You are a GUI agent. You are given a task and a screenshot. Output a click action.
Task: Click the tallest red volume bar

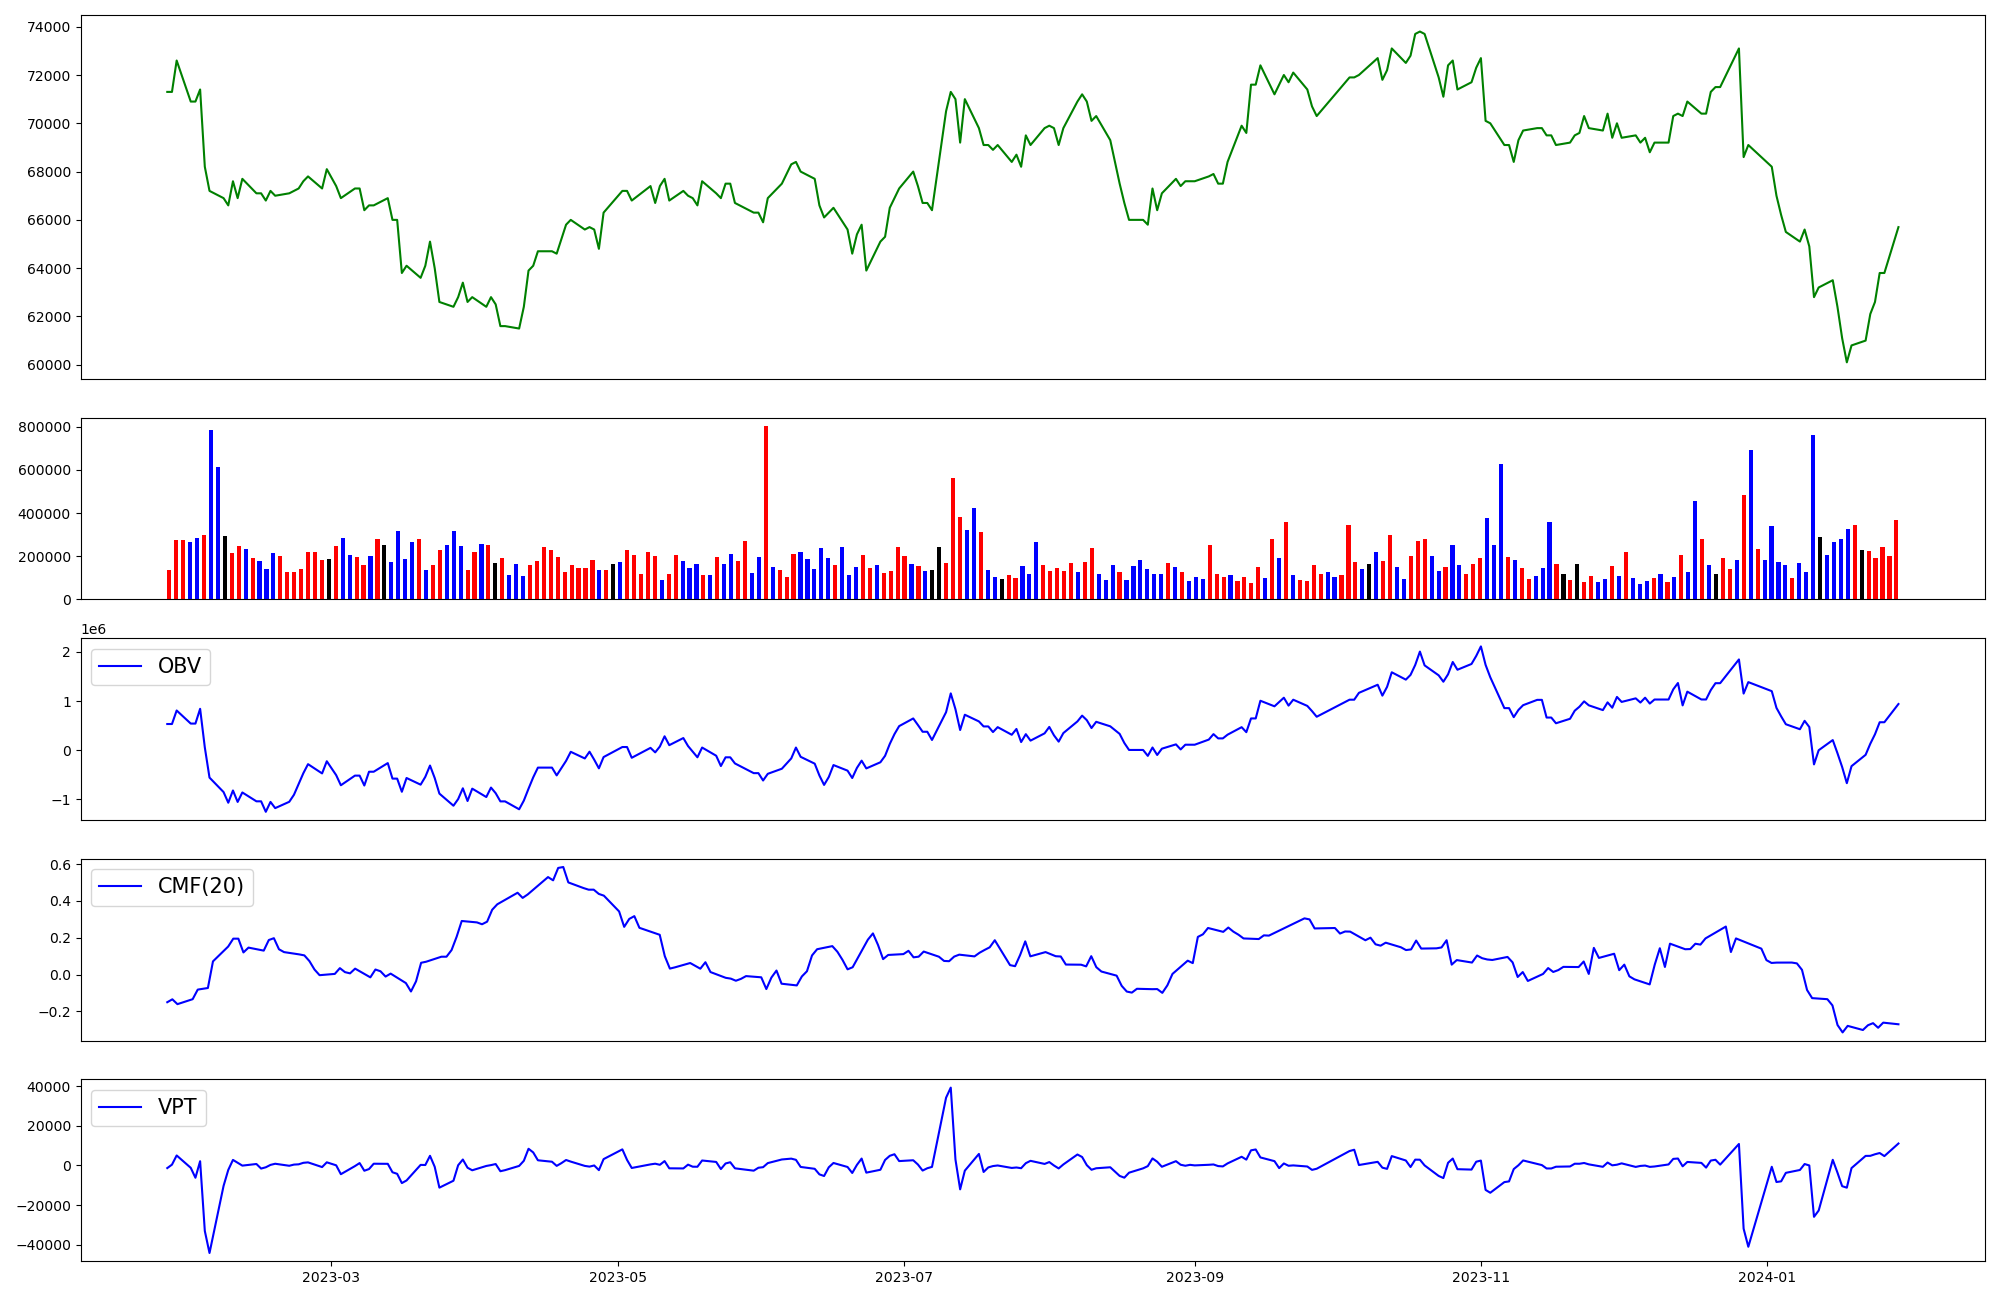766,512
